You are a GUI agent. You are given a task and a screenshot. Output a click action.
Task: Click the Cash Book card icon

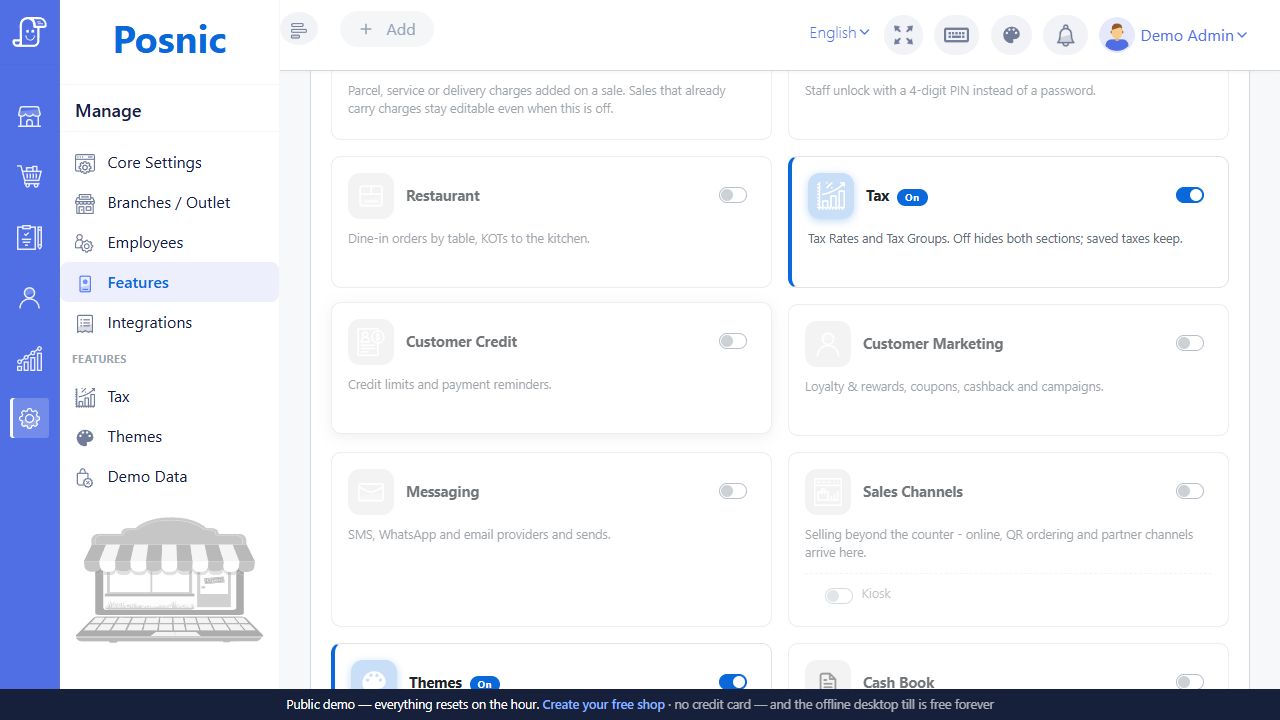tap(828, 677)
